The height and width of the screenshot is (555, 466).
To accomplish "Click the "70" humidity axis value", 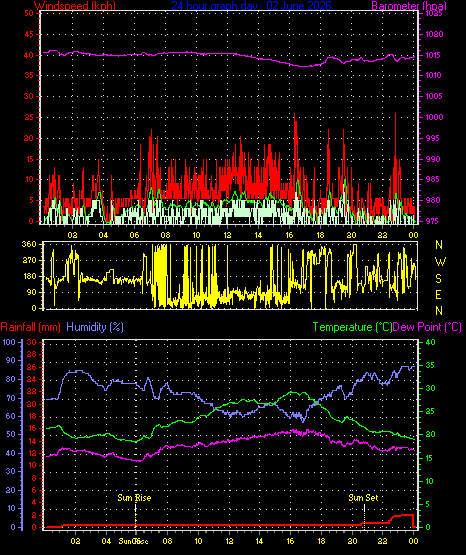I will tap(11, 398).
